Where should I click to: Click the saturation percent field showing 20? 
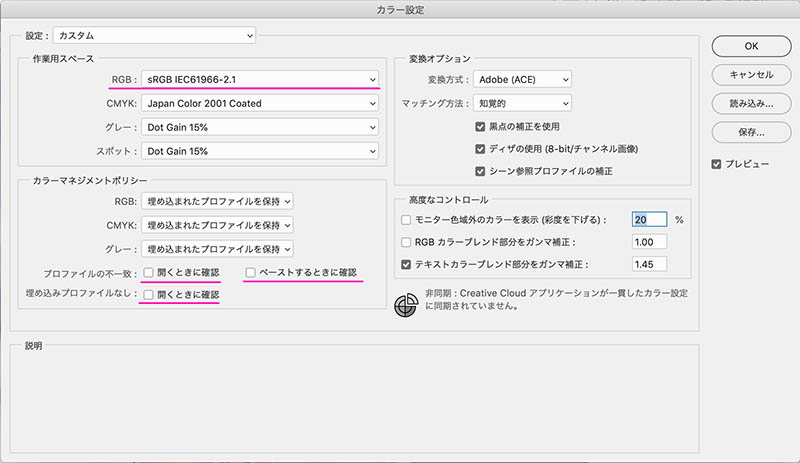[x=649, y=220]
